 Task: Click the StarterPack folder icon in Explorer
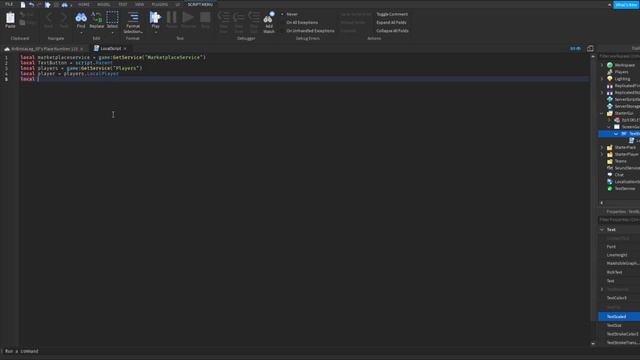pyautogui.click(x=610, y=147)
